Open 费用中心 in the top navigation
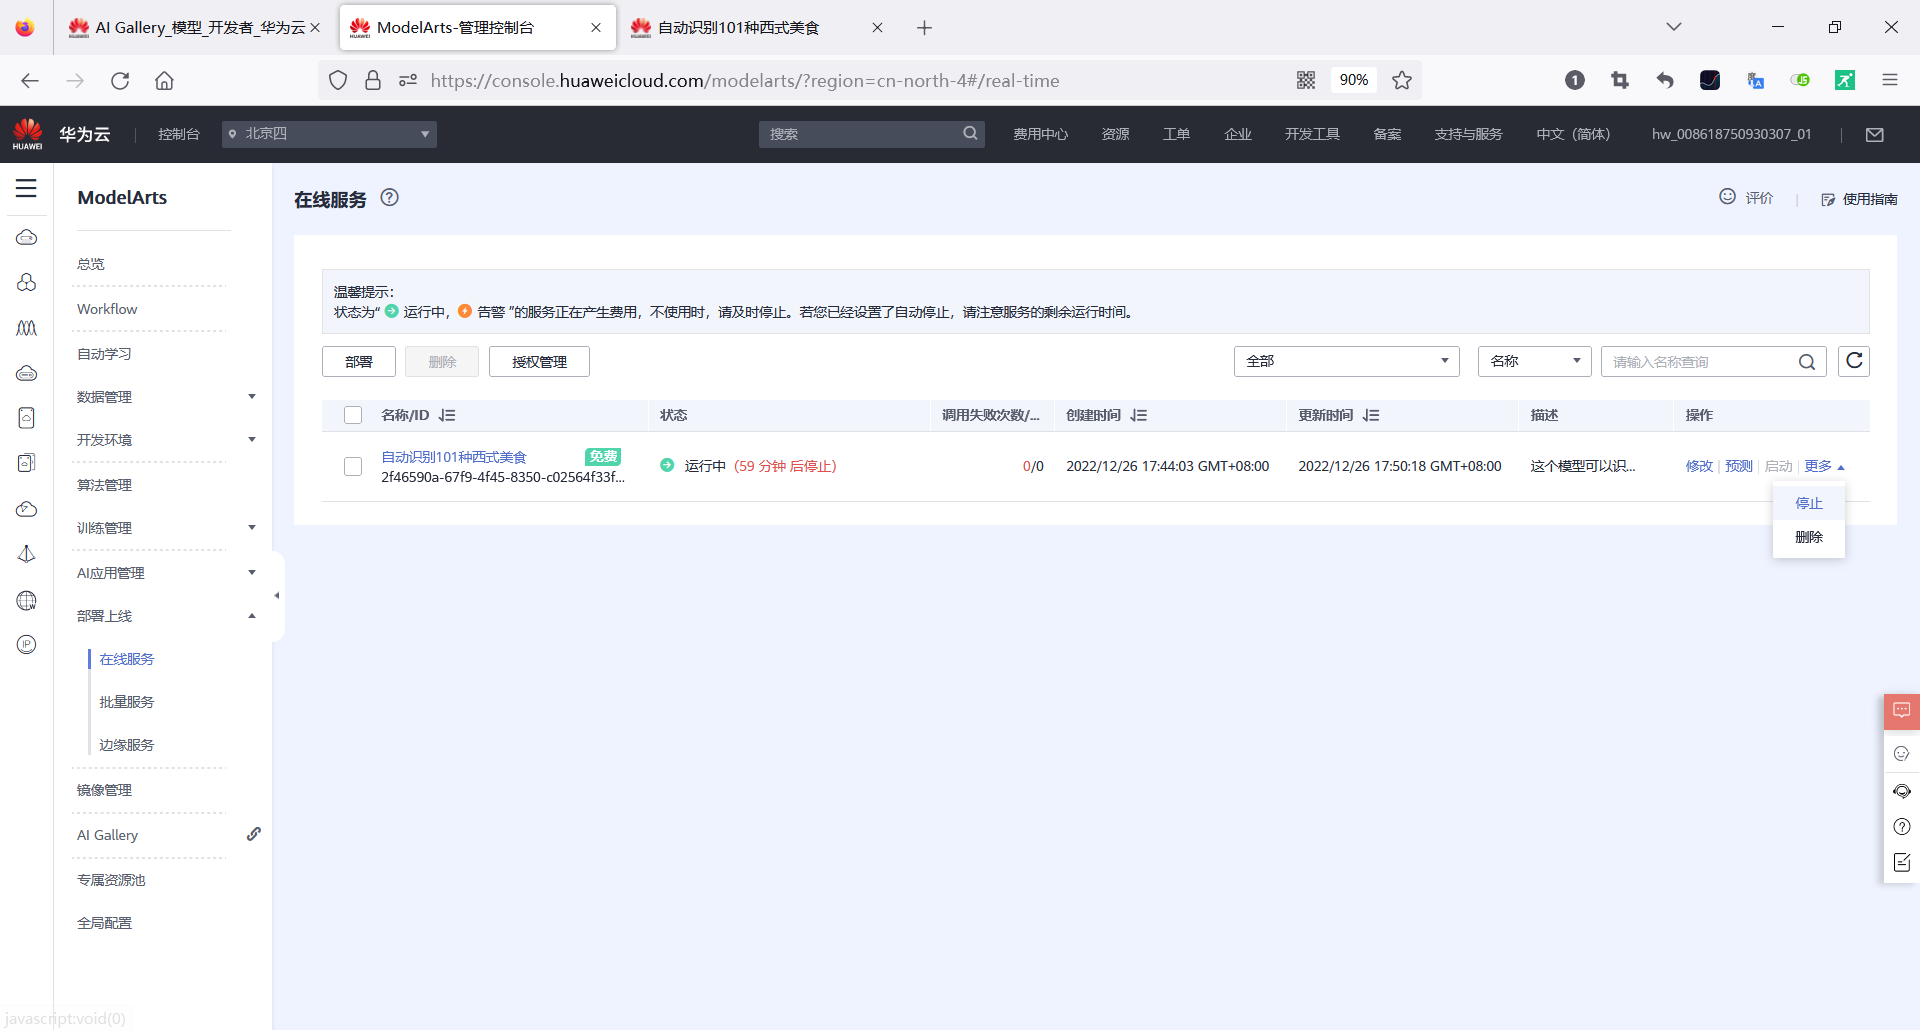The height and width of the screenshot is (1030, 1920). [1040, 134]
